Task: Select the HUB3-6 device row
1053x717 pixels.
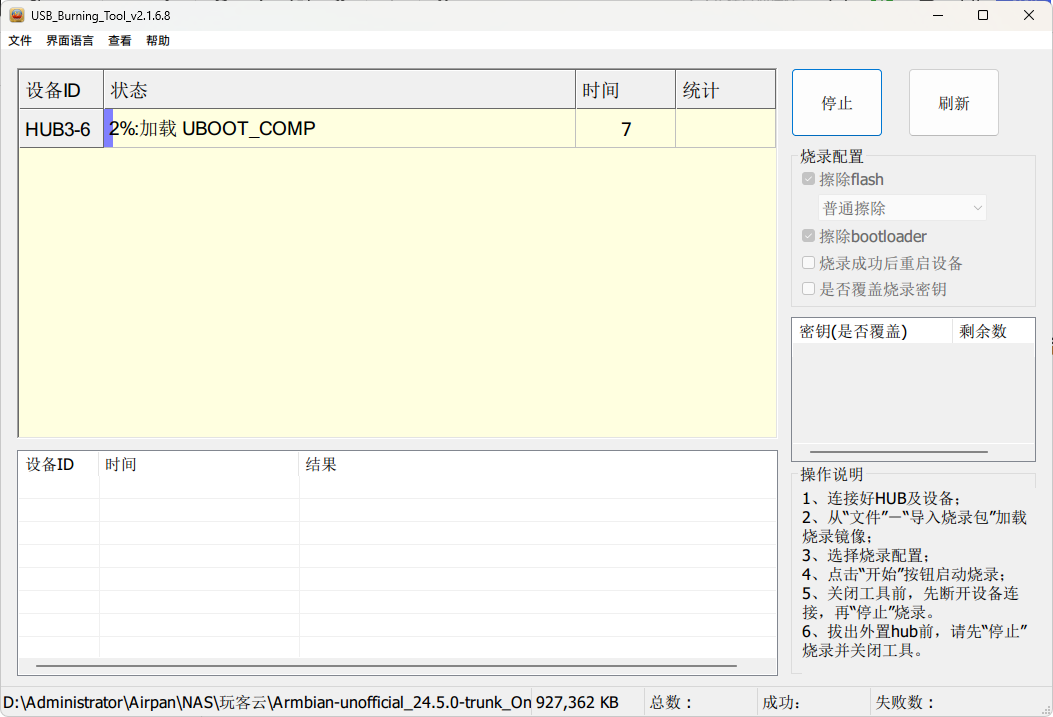Action: click(x=61, y=129)
